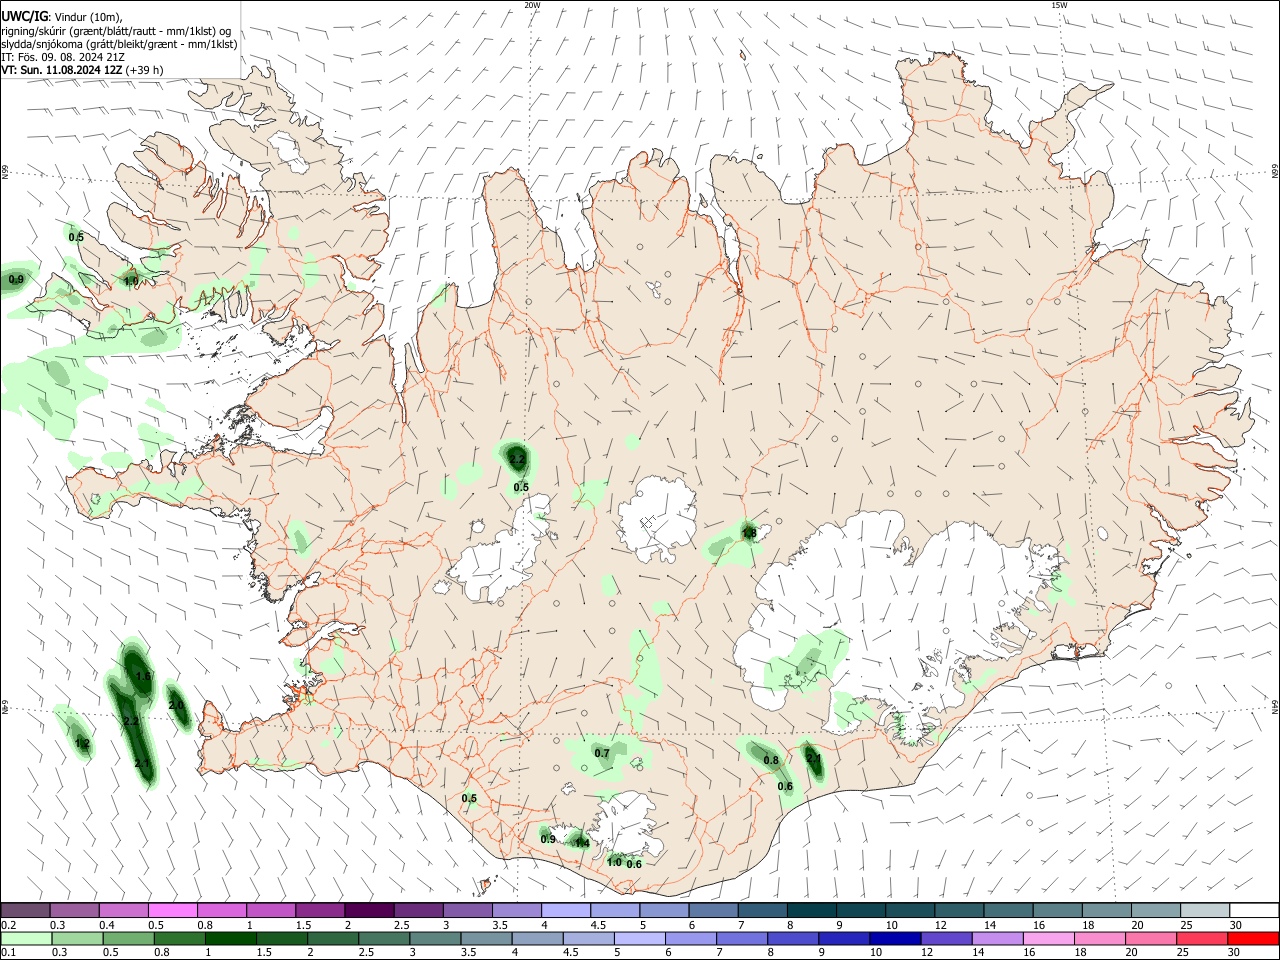
Task: Click '0.2' label in upper legend row
Action: pyautogui.click(x=8, y=925)
